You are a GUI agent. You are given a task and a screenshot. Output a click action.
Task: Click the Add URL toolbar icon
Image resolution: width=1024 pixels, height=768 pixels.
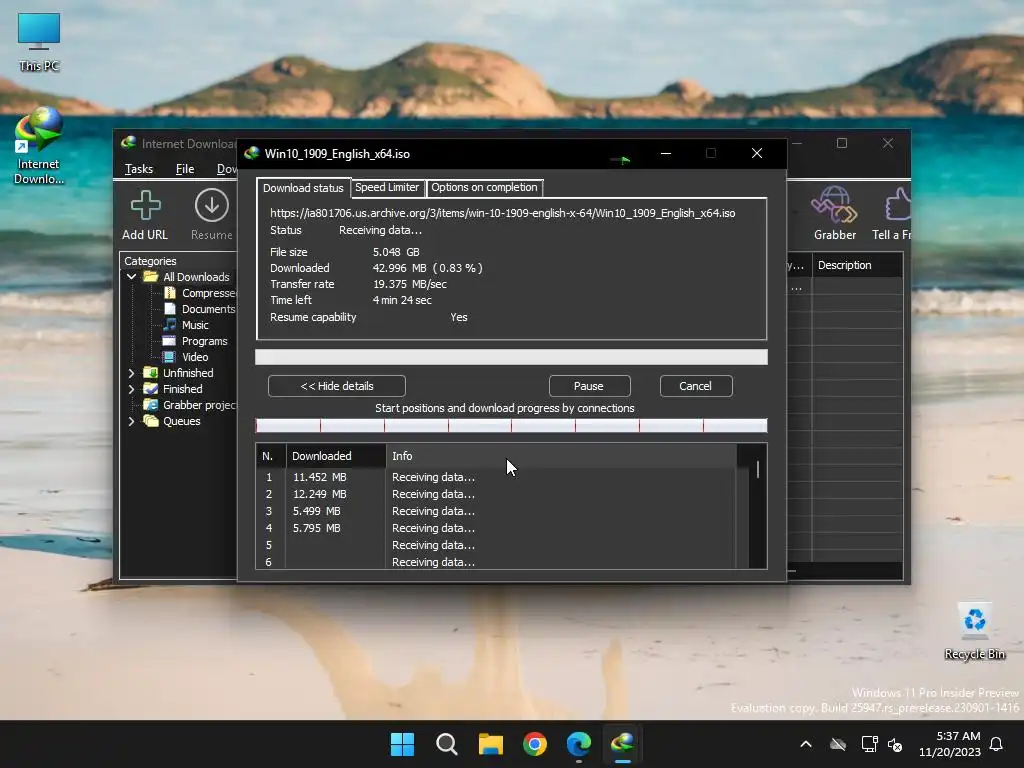145,206
